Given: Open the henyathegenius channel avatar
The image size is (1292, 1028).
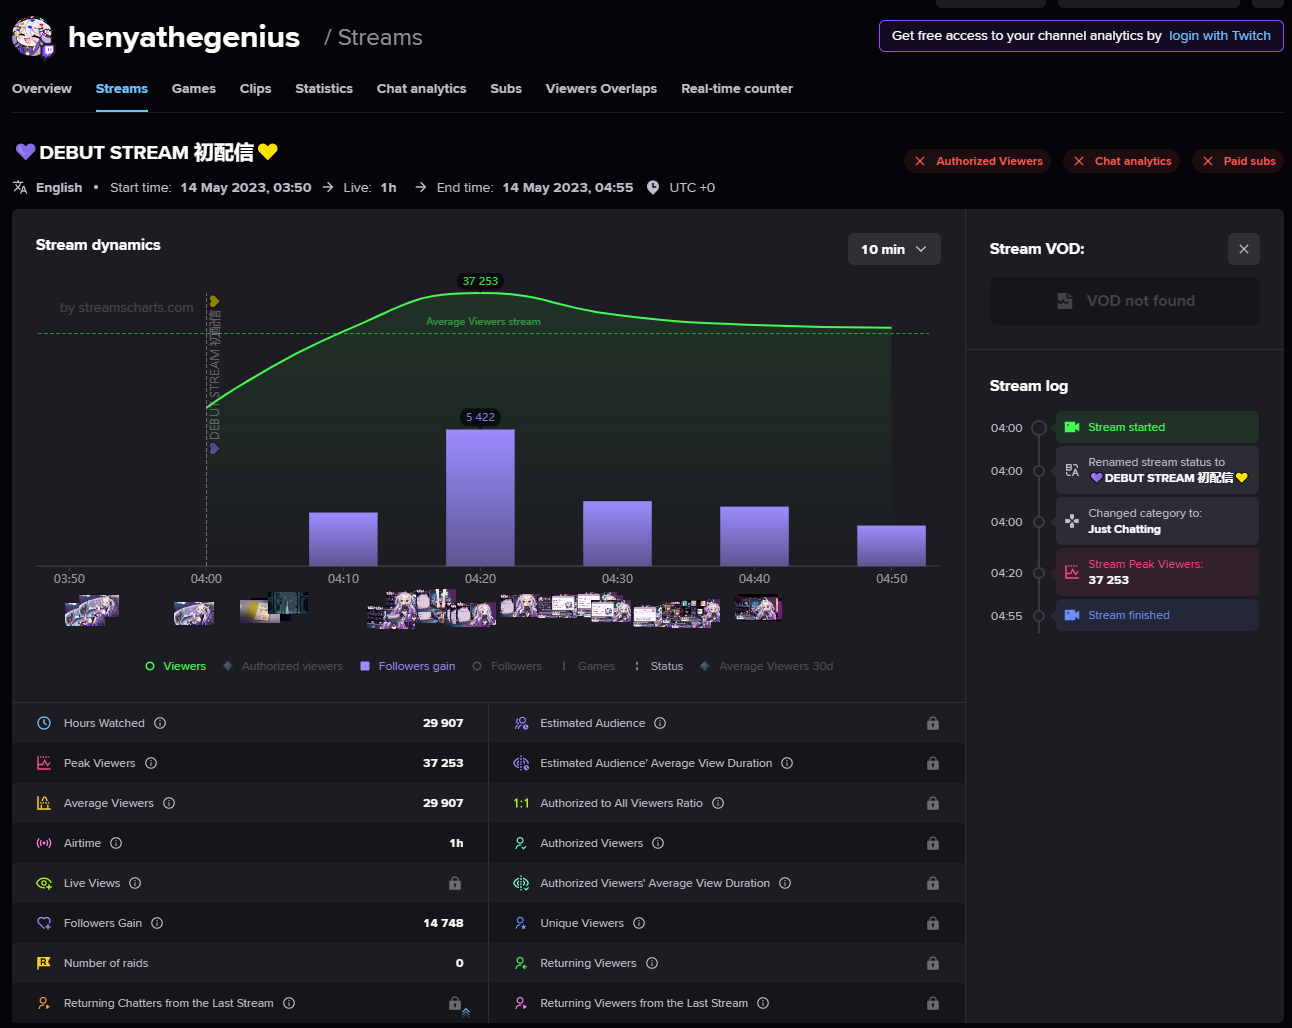Looking at the screenshot, I should pos(33,37).
